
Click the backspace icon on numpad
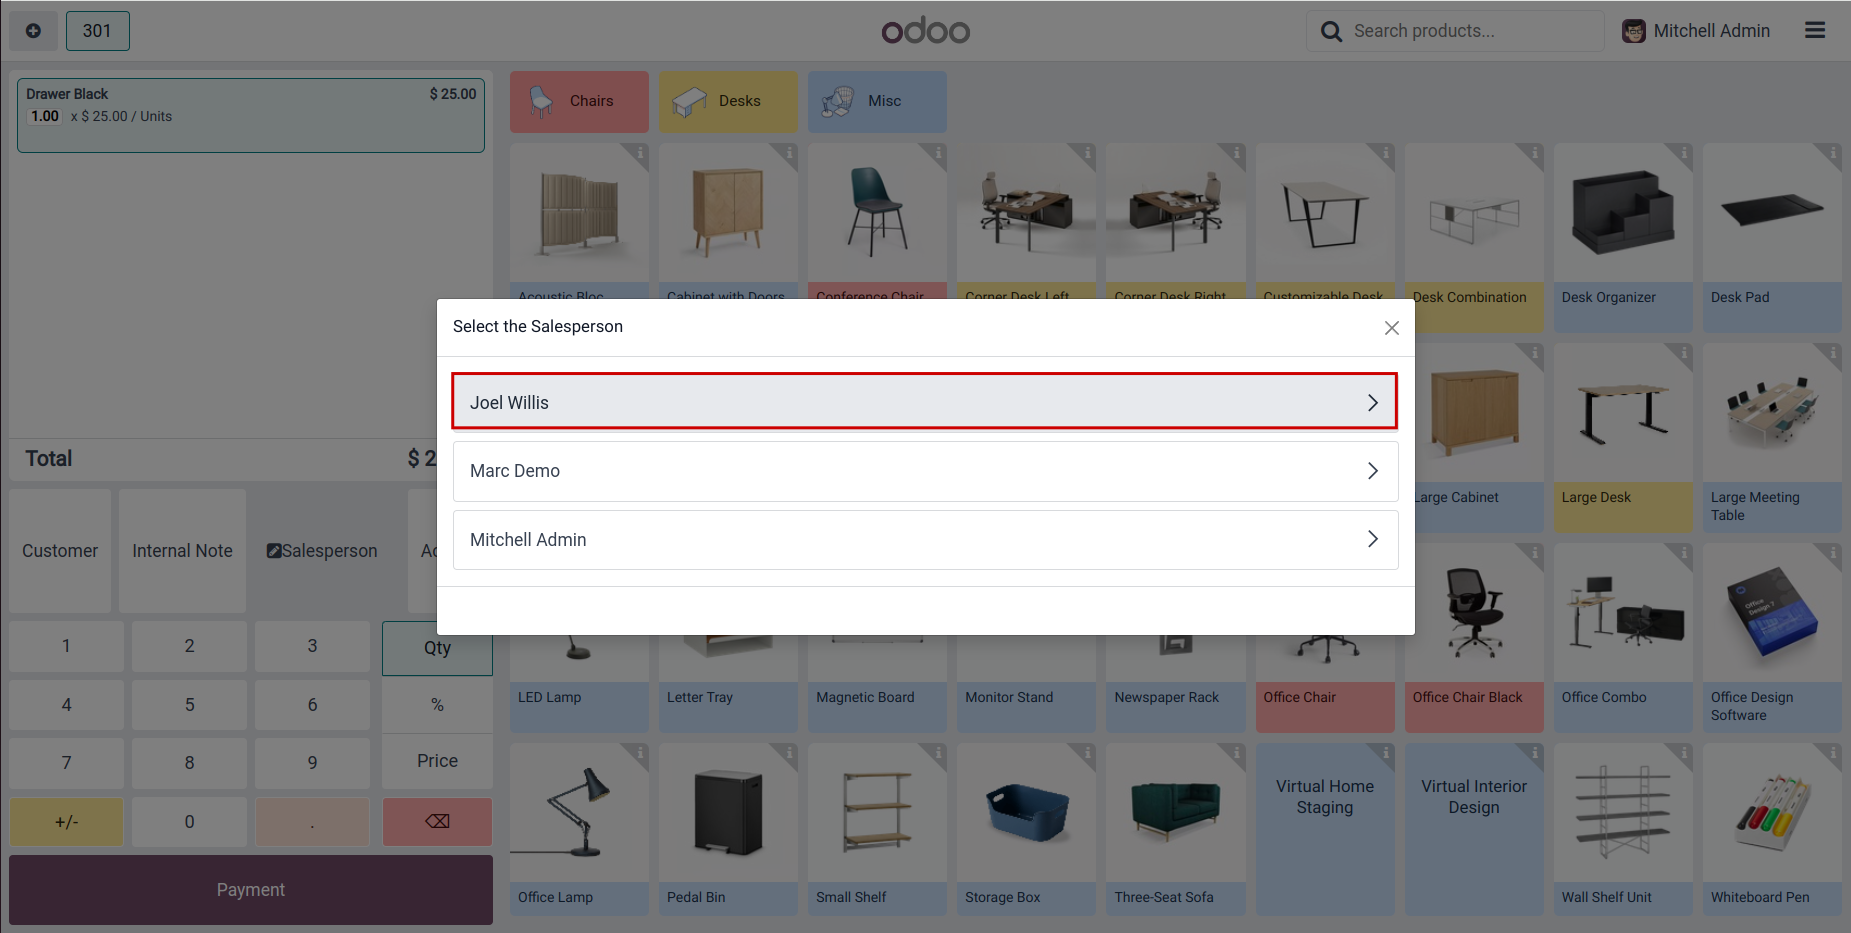click(437, 822)
